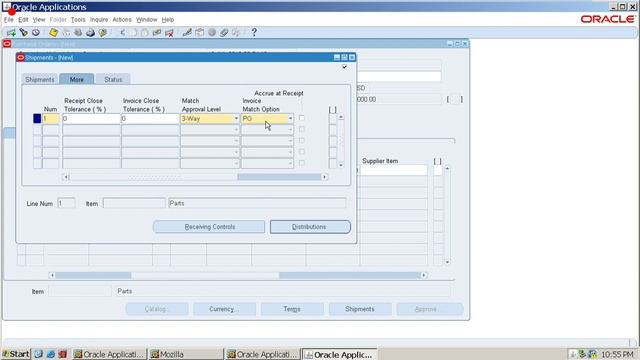Click the Start button on the taskbar
The width and height of the screenshot is (640, 360).
(x=16, y=354)
